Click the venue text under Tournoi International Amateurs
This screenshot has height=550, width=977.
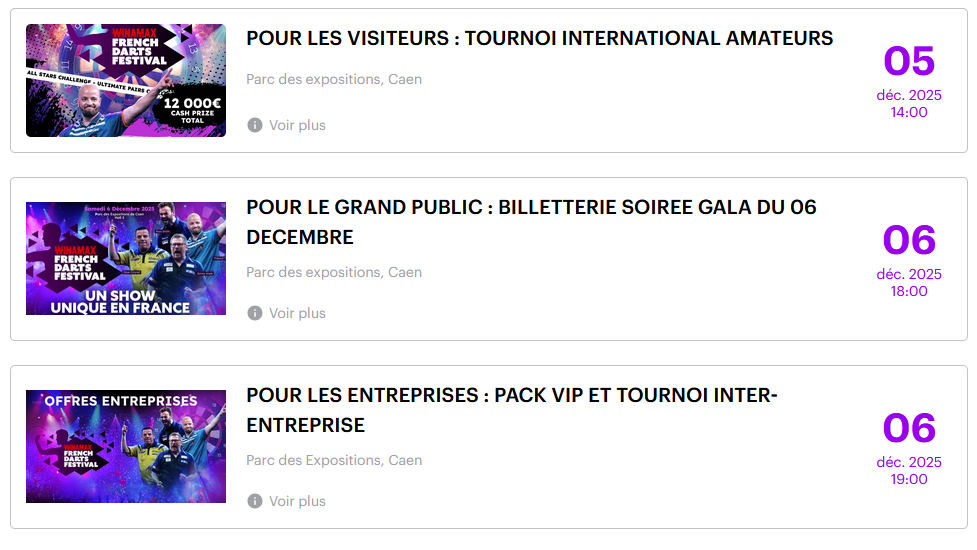334,79
